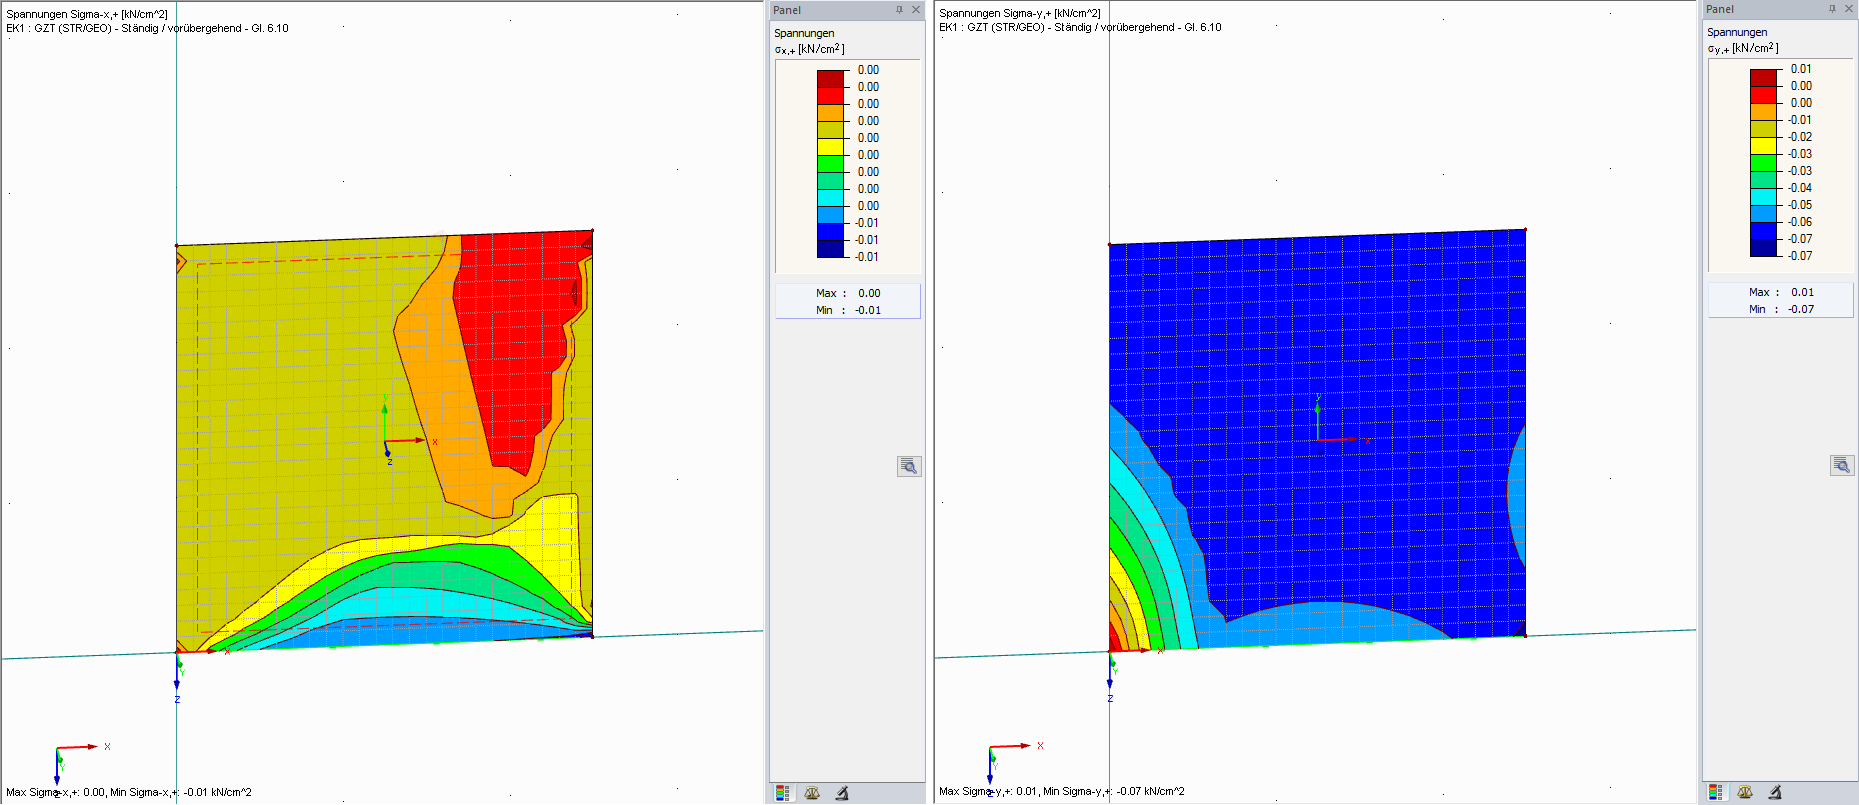Open color scale tab in left panel
The height and width of the screenshot is (805, 1859).
[x=782, y=793]
